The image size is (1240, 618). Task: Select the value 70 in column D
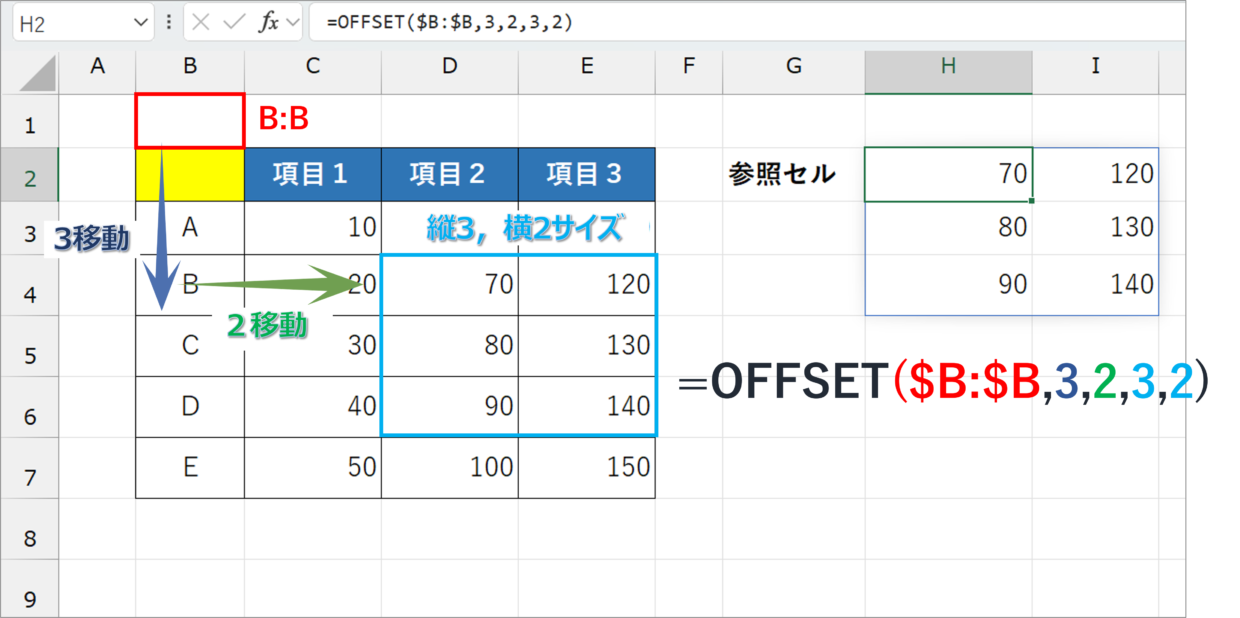[450, 286]
